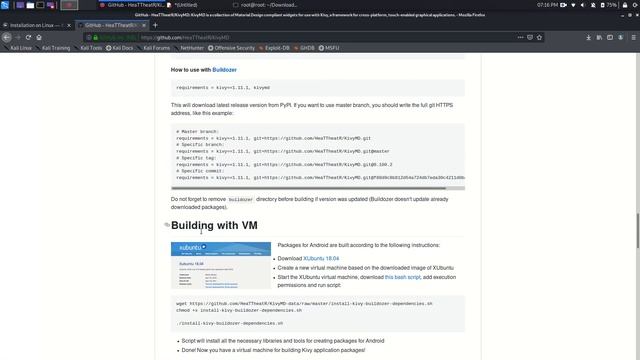Screen dimensions: 640x360
Task: Go back to the previous page
Action: [7, 37]
